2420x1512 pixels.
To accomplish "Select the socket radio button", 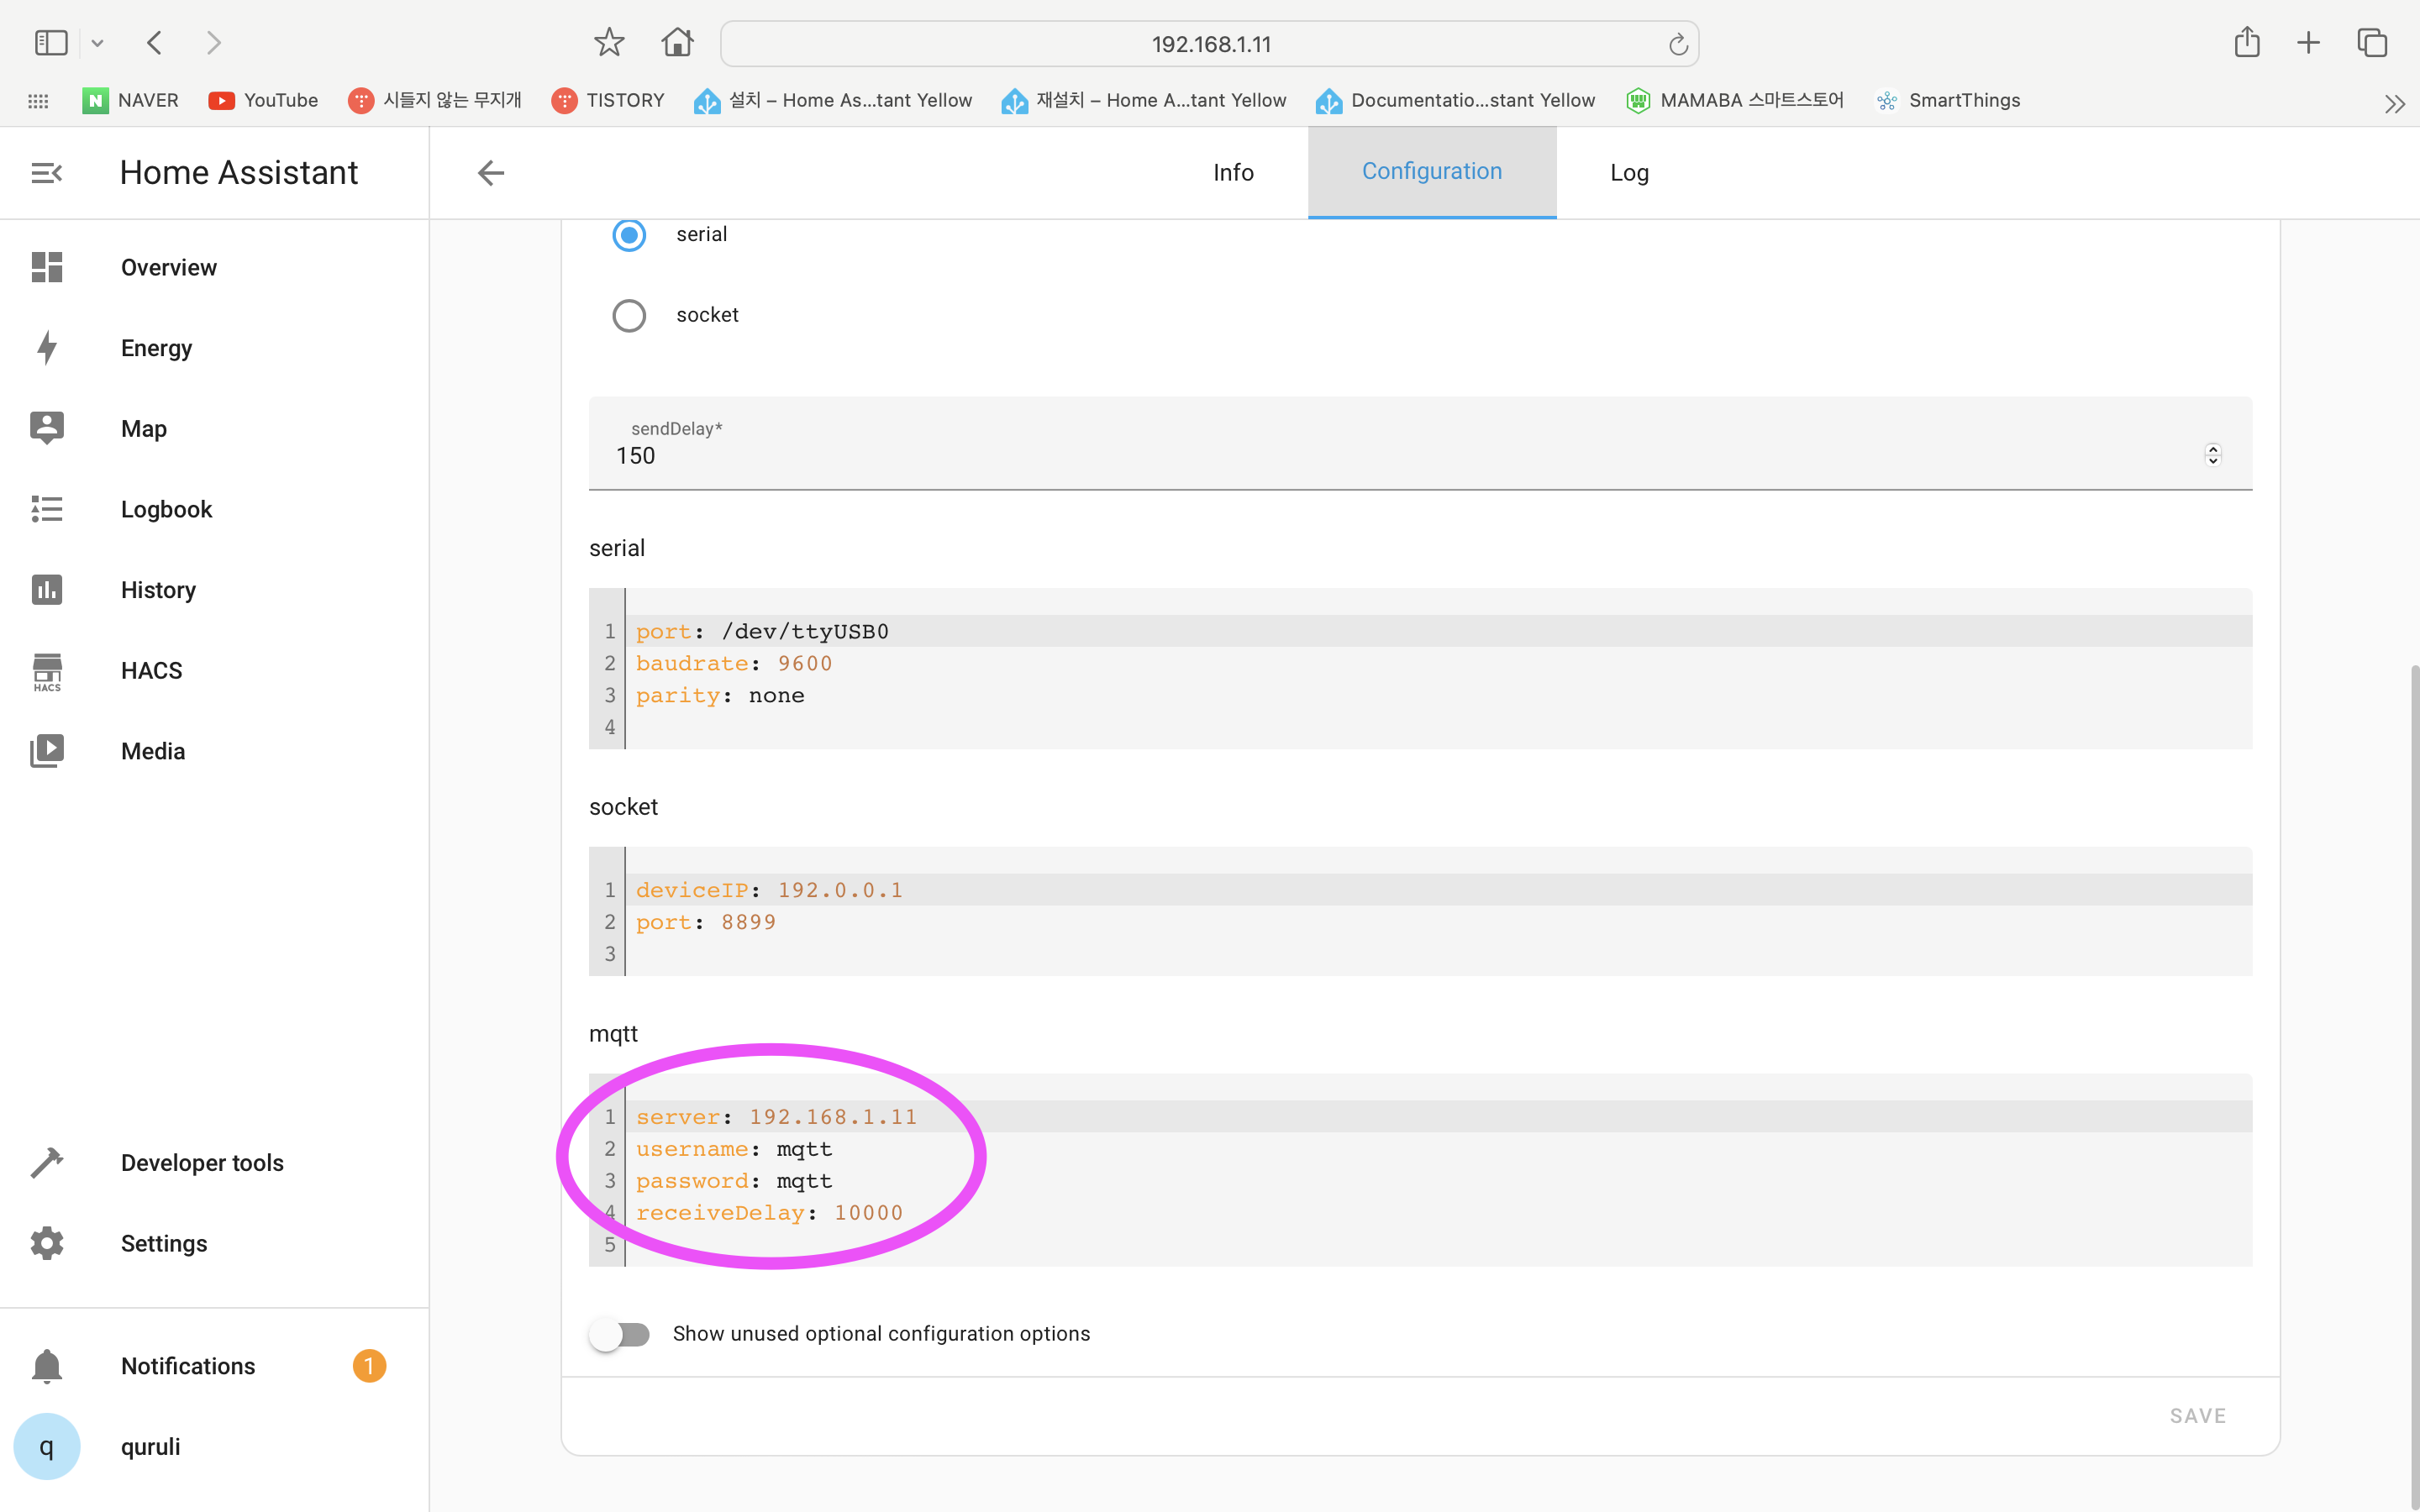I will pyautogui.click(x=629, y=315).
